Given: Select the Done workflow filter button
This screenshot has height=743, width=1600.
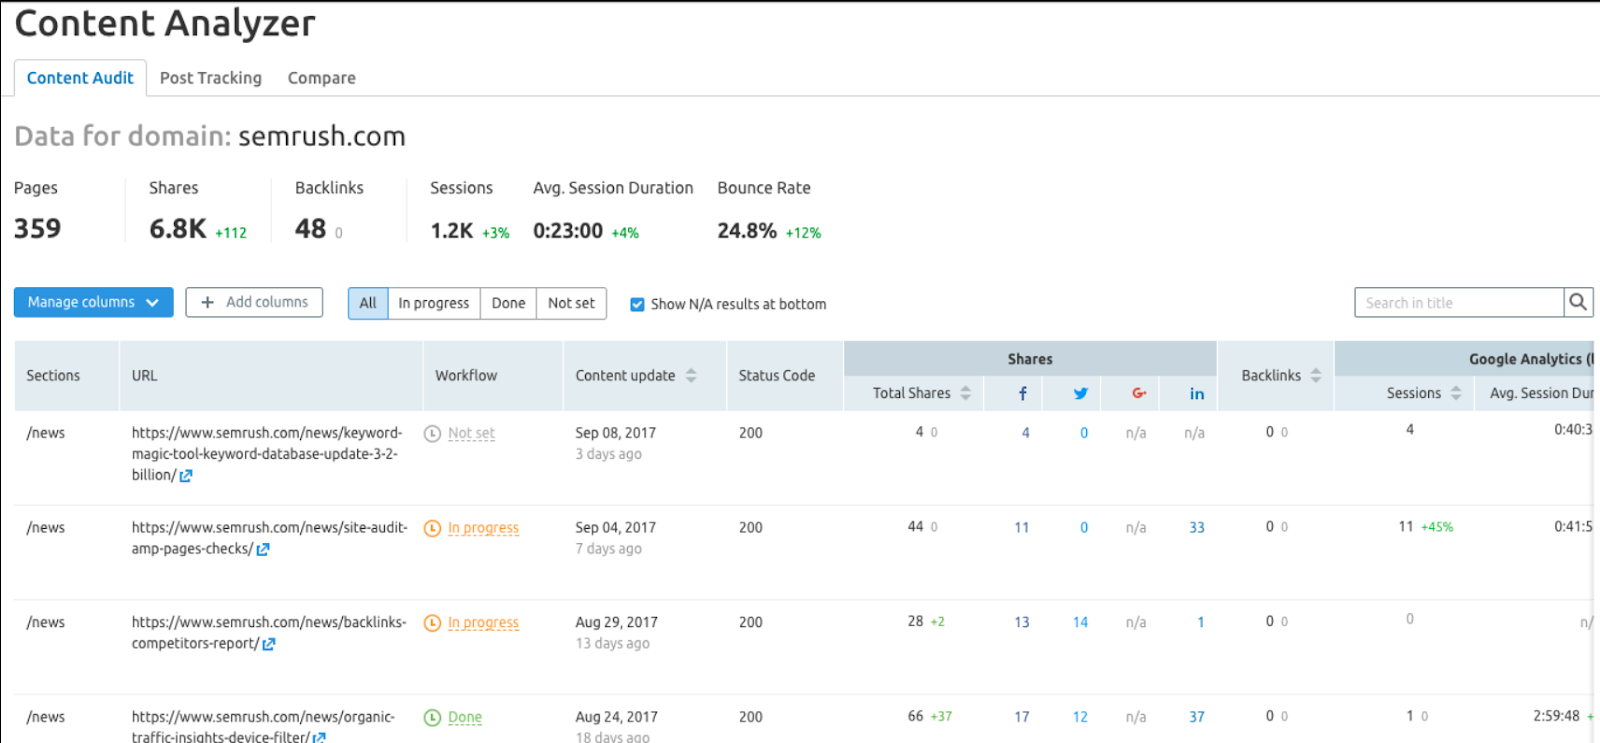Looking at the screenshot, I should 508,303.
